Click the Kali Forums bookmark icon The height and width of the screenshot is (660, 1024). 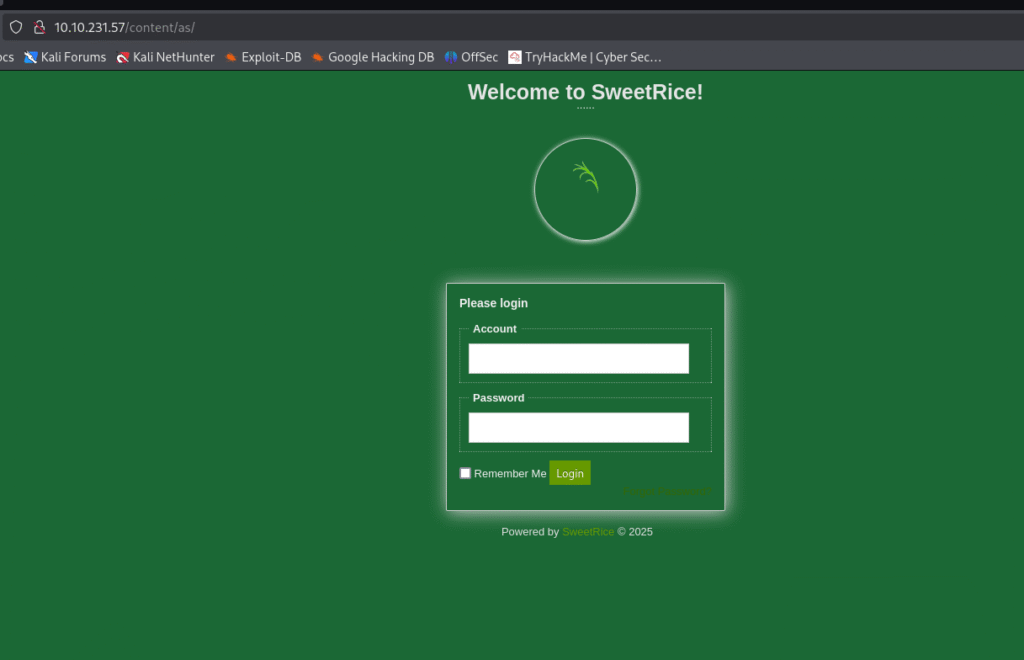(x=31, y=57)
